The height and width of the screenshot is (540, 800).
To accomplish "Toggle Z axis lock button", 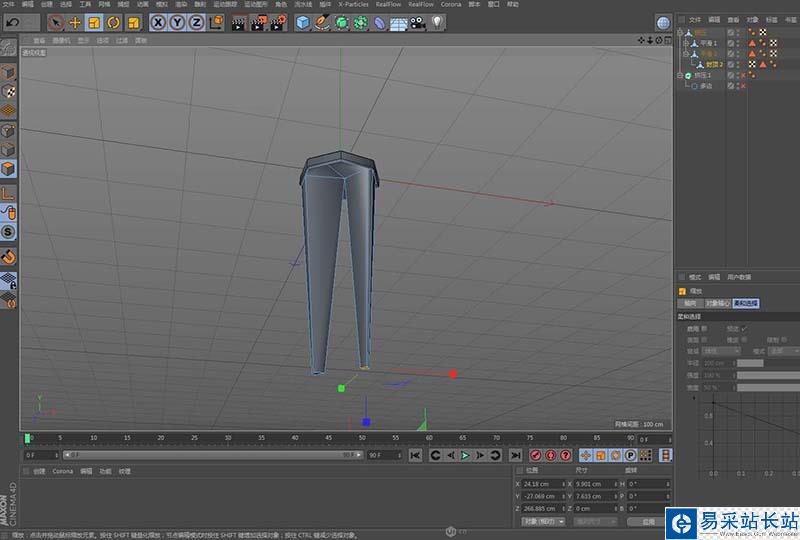I will (x=196, y=22).
